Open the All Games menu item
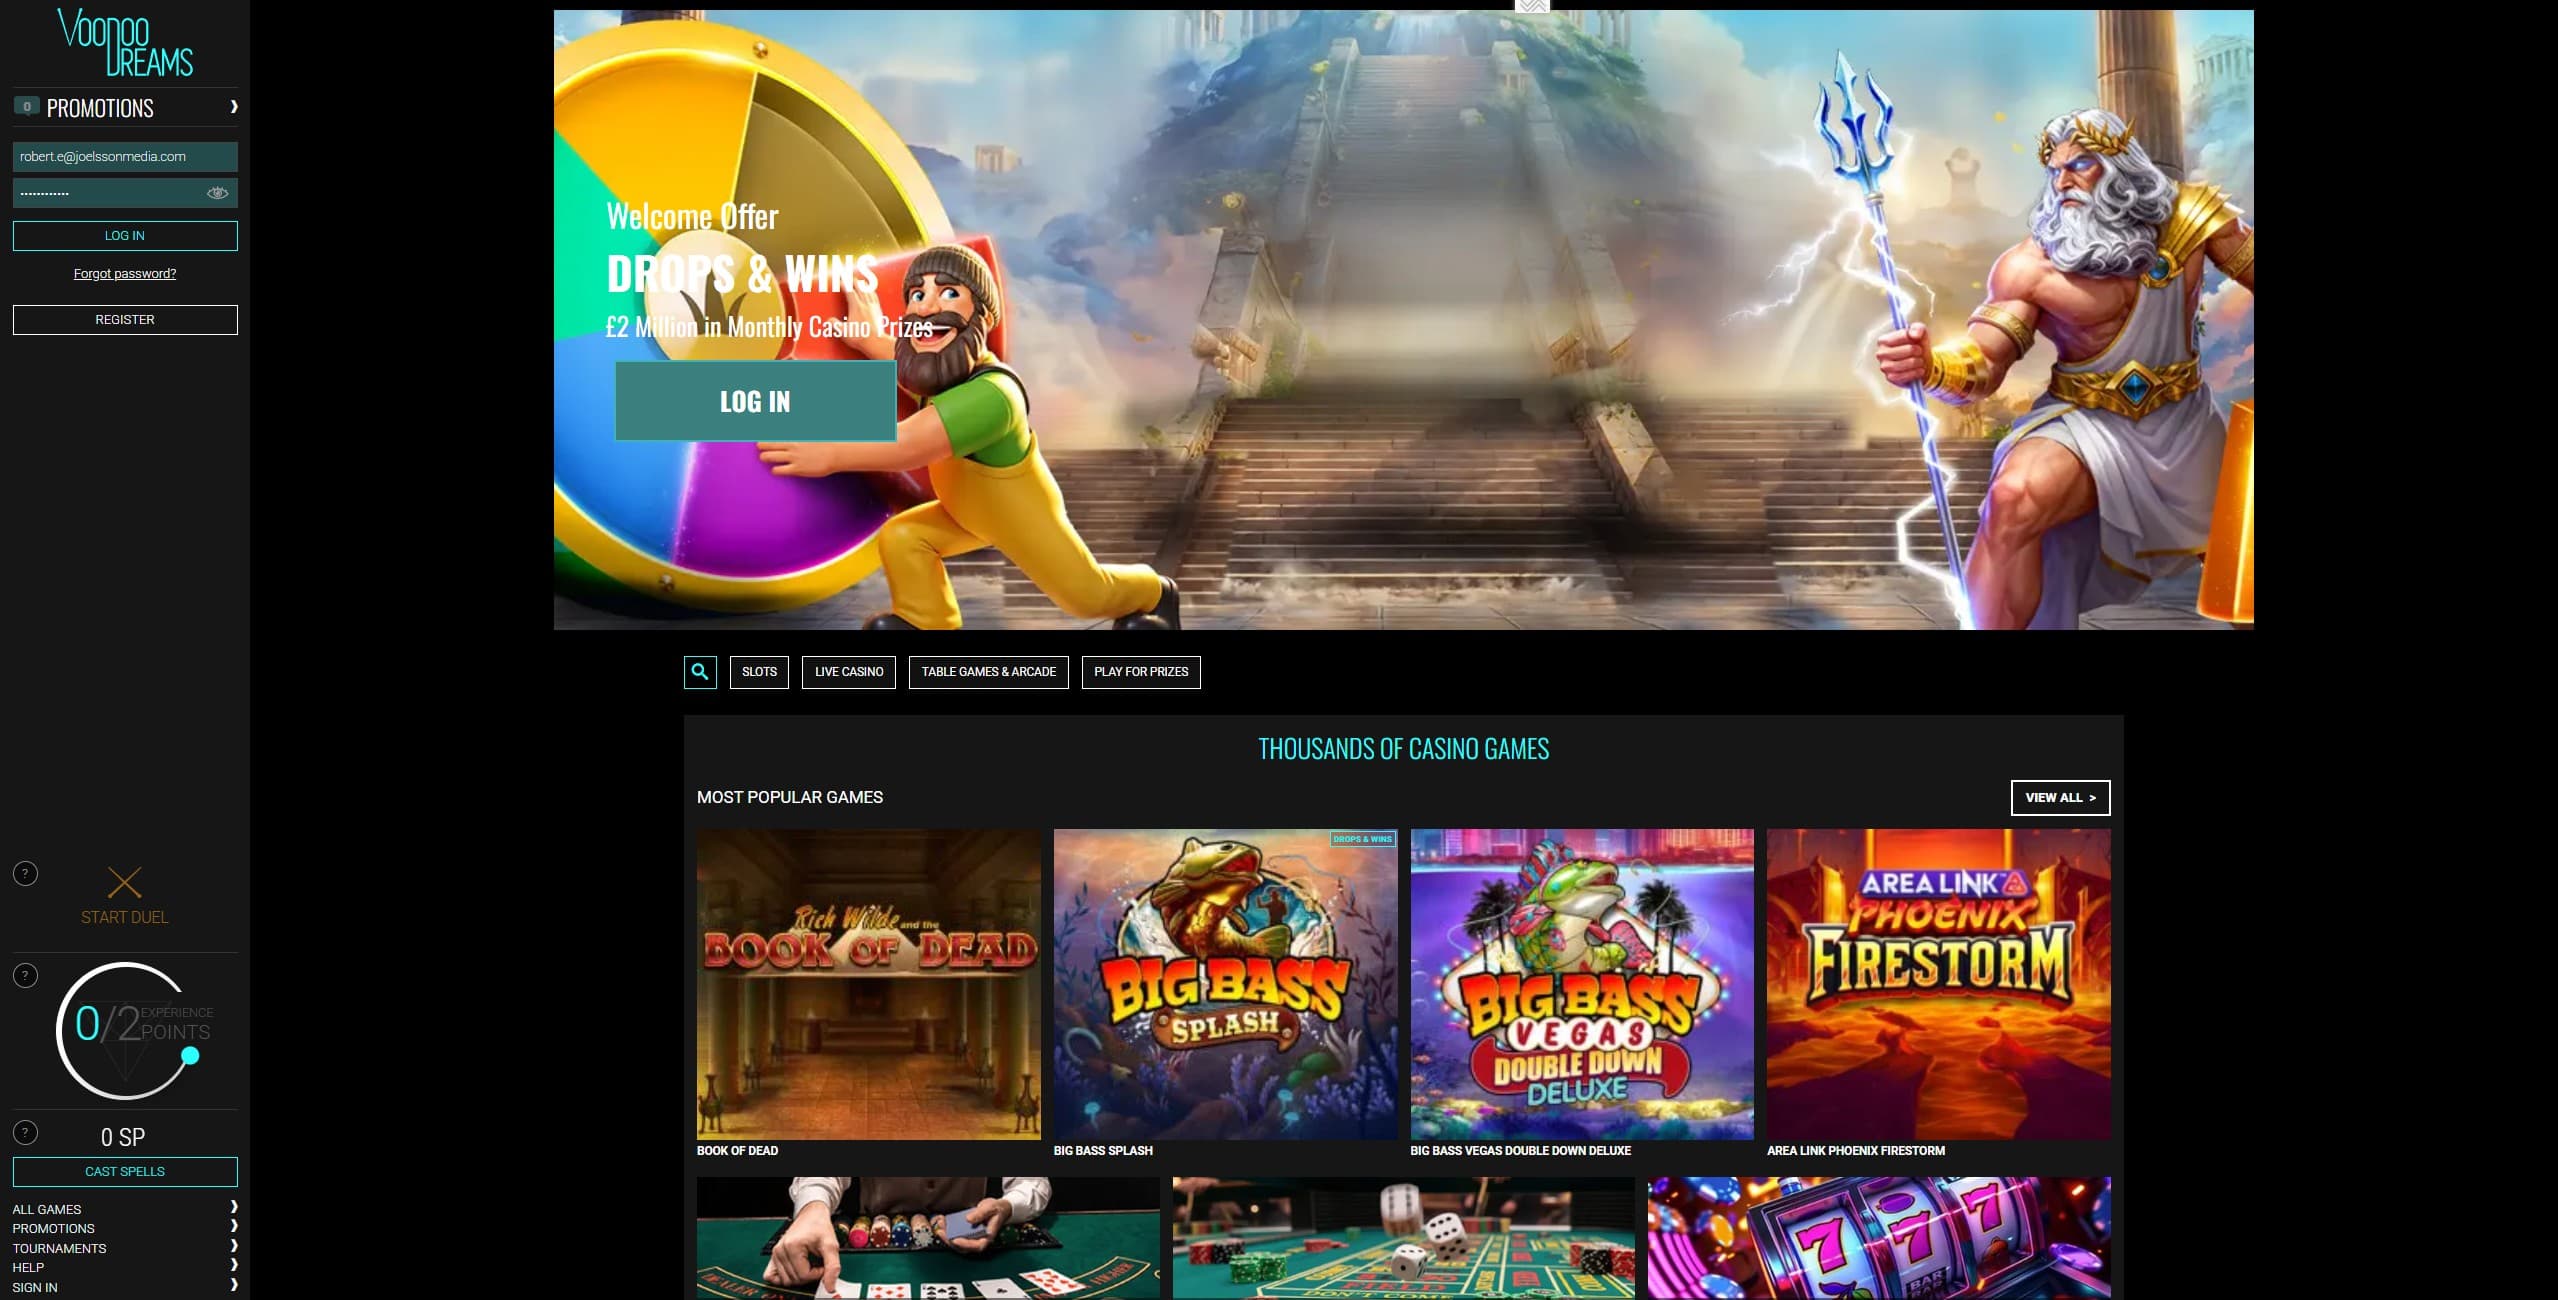The image size is (2558, 1300). tap(47, 1209)
